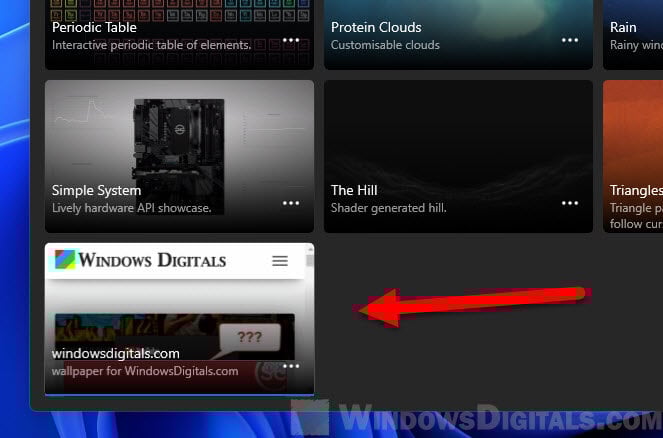
Task: Select The Hill shader wallpaper thumbnail
Action: (458, 156)
